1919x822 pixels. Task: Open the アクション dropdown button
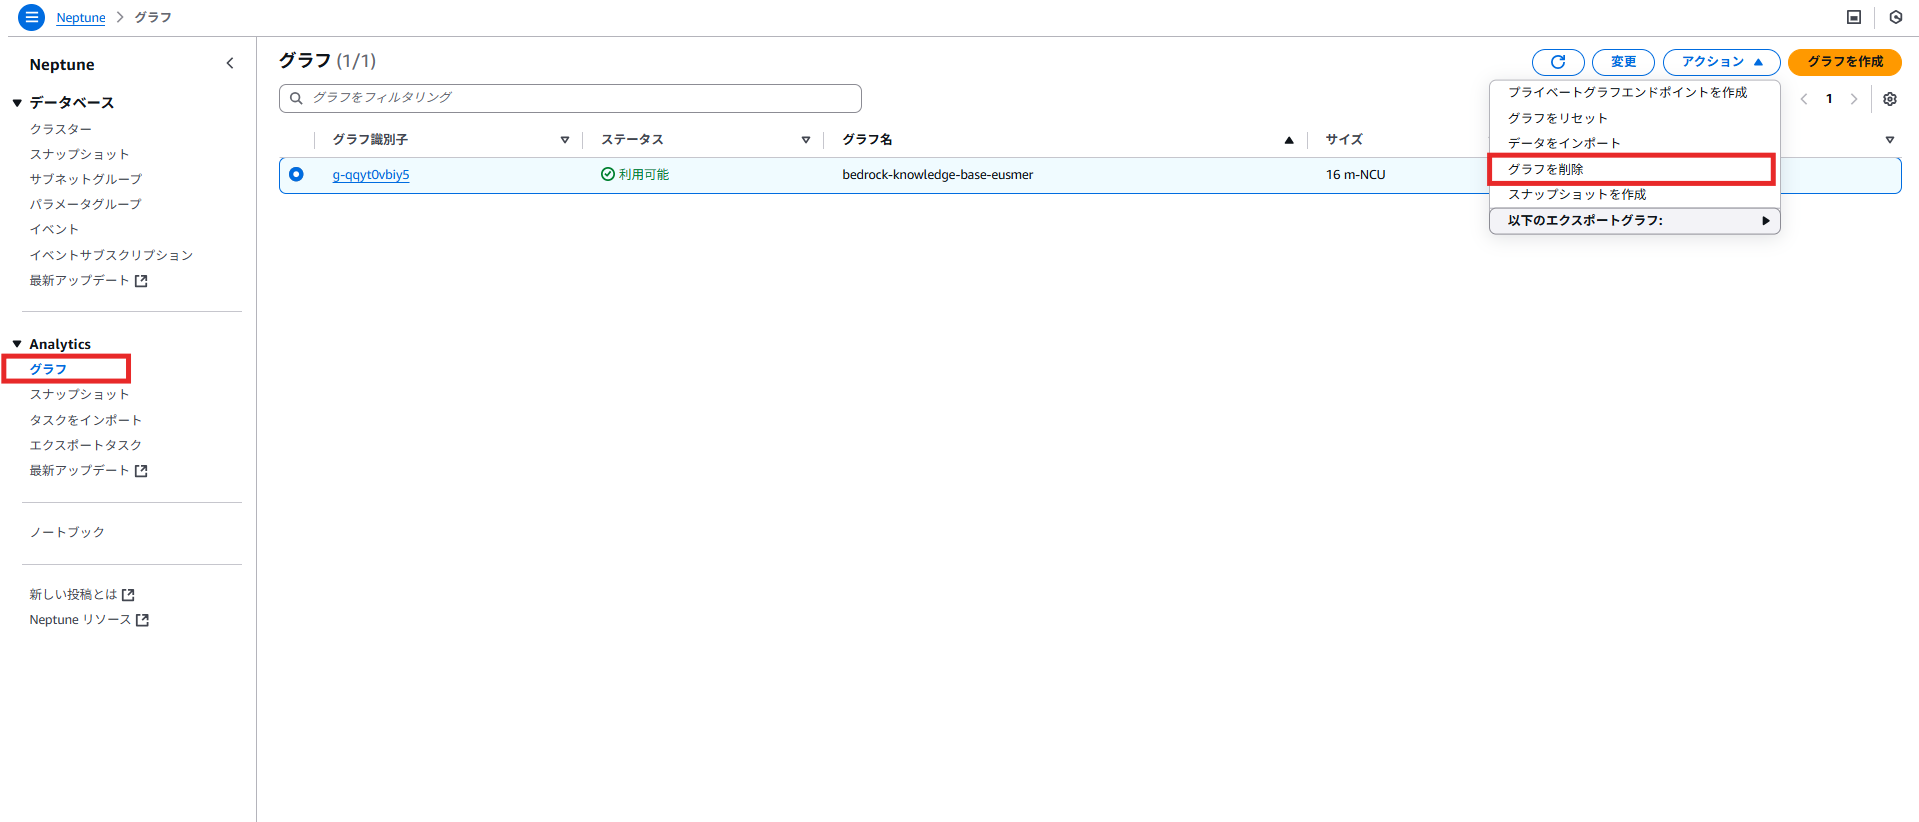pos(1721,62)
